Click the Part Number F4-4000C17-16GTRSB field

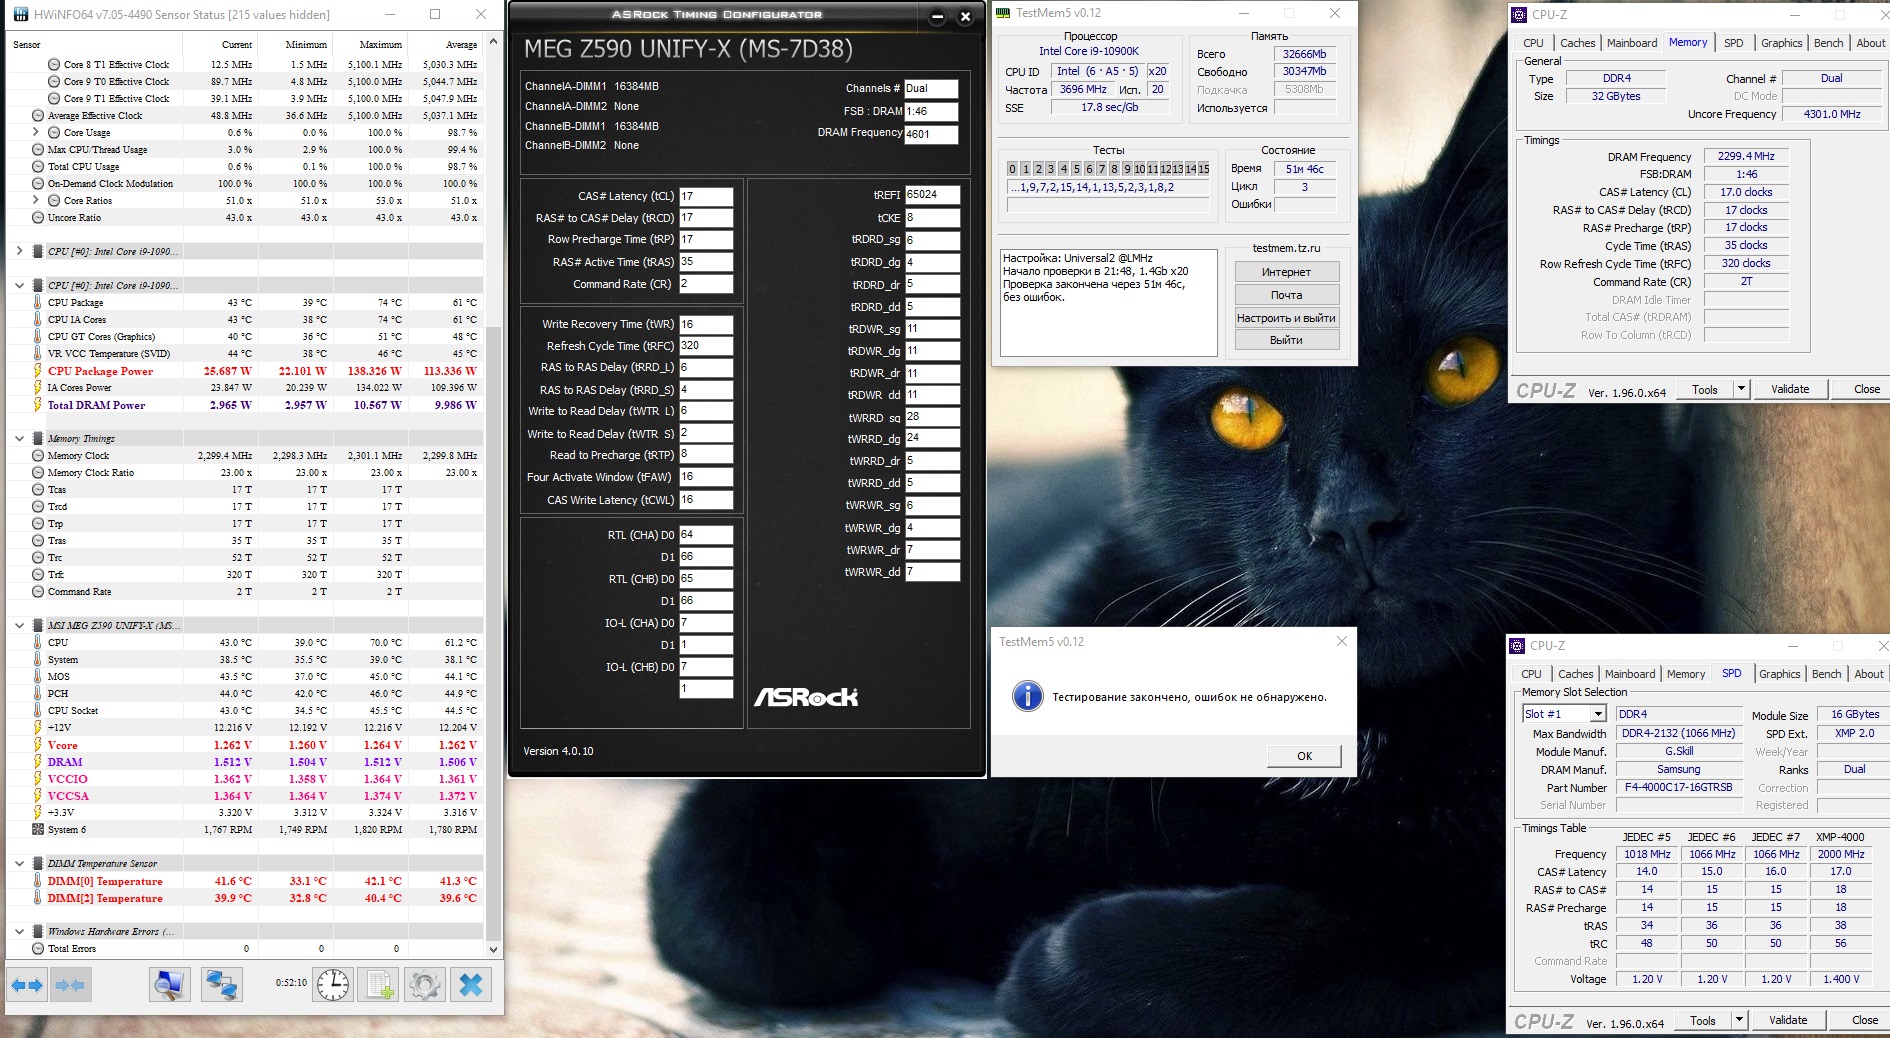(1678, 787)
